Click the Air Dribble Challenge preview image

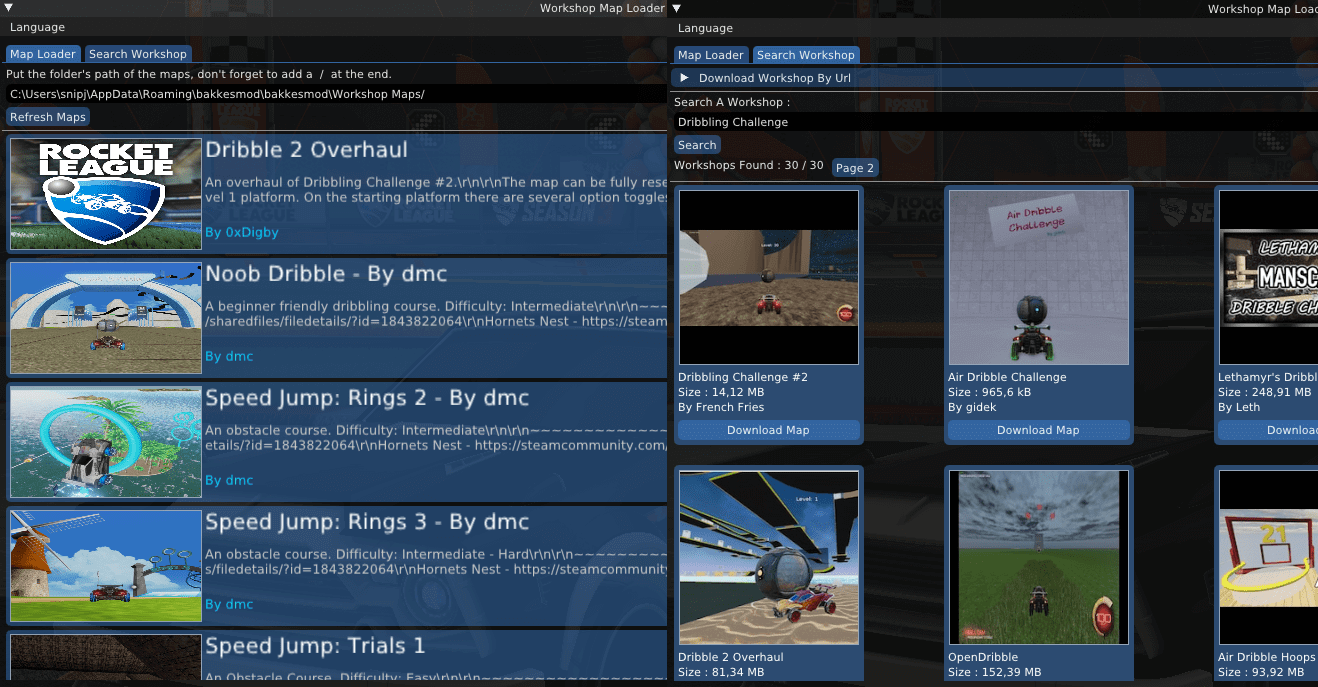1038,277
